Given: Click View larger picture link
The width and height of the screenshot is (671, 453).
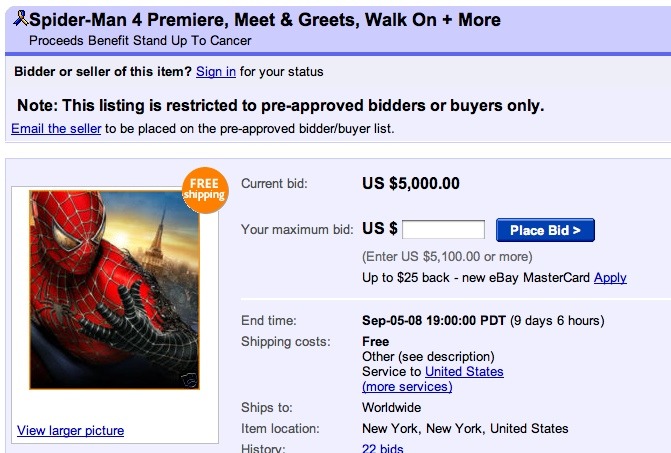Looking at the screenshot, I should pyautogui.click(x=71, y=430).
